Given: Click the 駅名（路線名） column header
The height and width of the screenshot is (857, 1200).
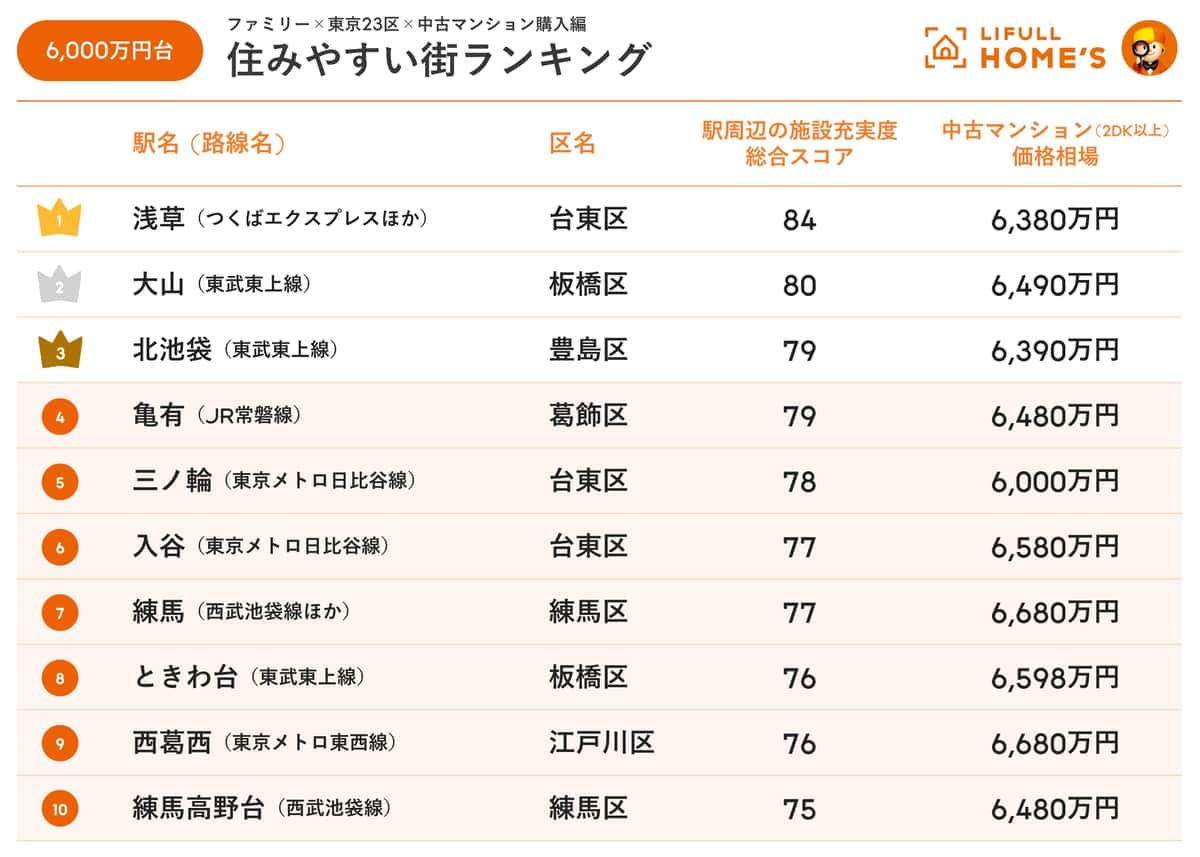Looking at the screenshot, I should pyautogui.click(x=209, y=143).
